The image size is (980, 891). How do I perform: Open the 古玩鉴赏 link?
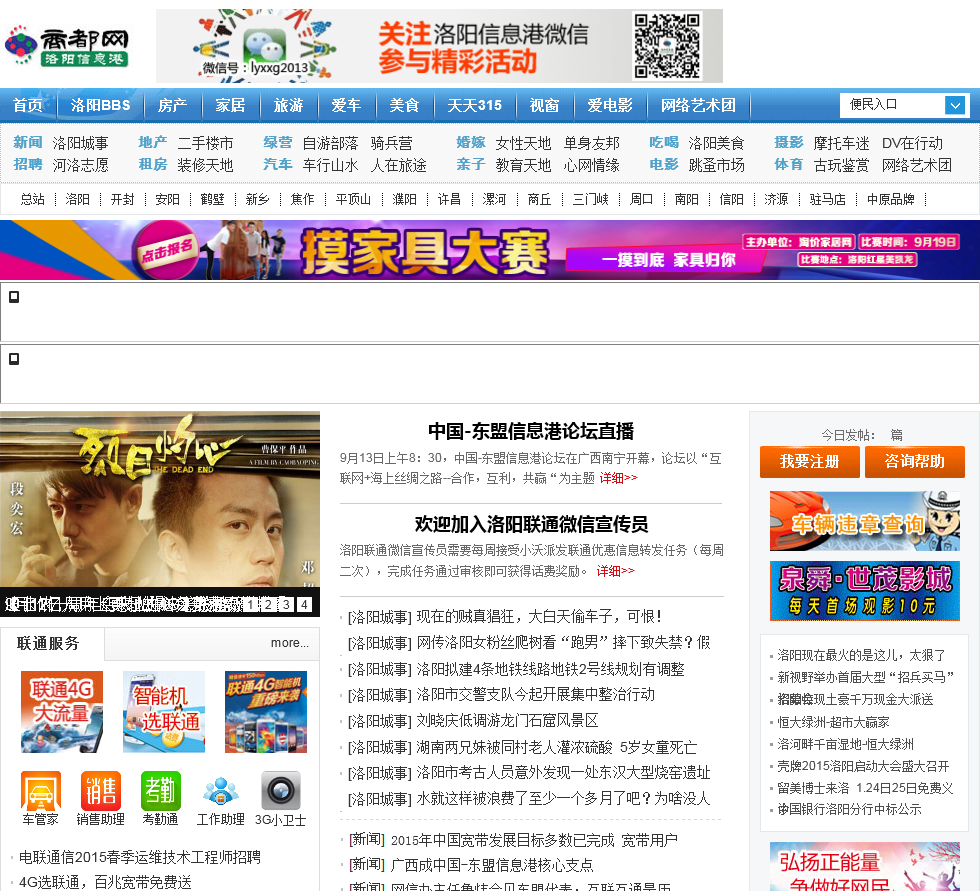point(842,166)
